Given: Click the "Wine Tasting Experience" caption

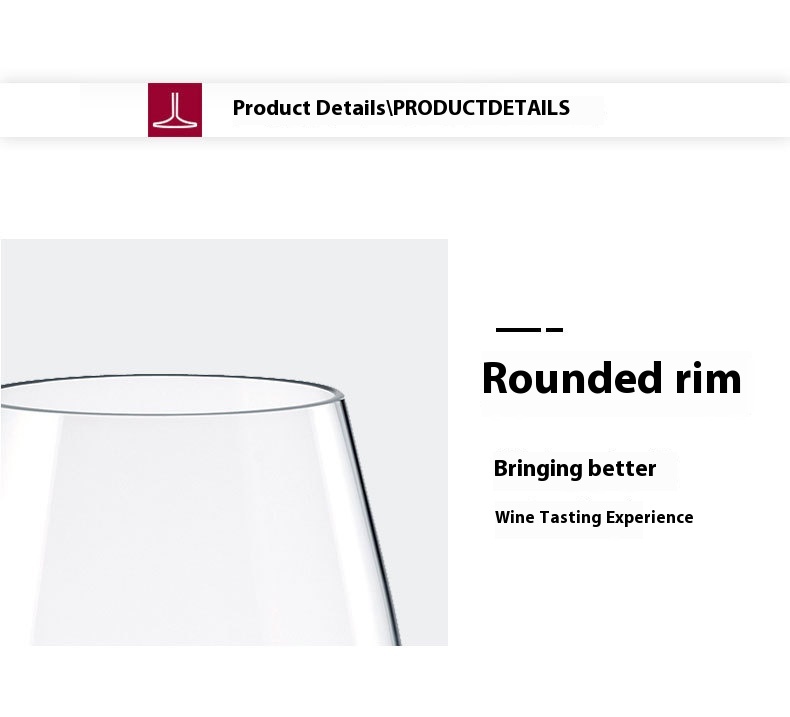Looking at the screenshot, I should (594, 518).
